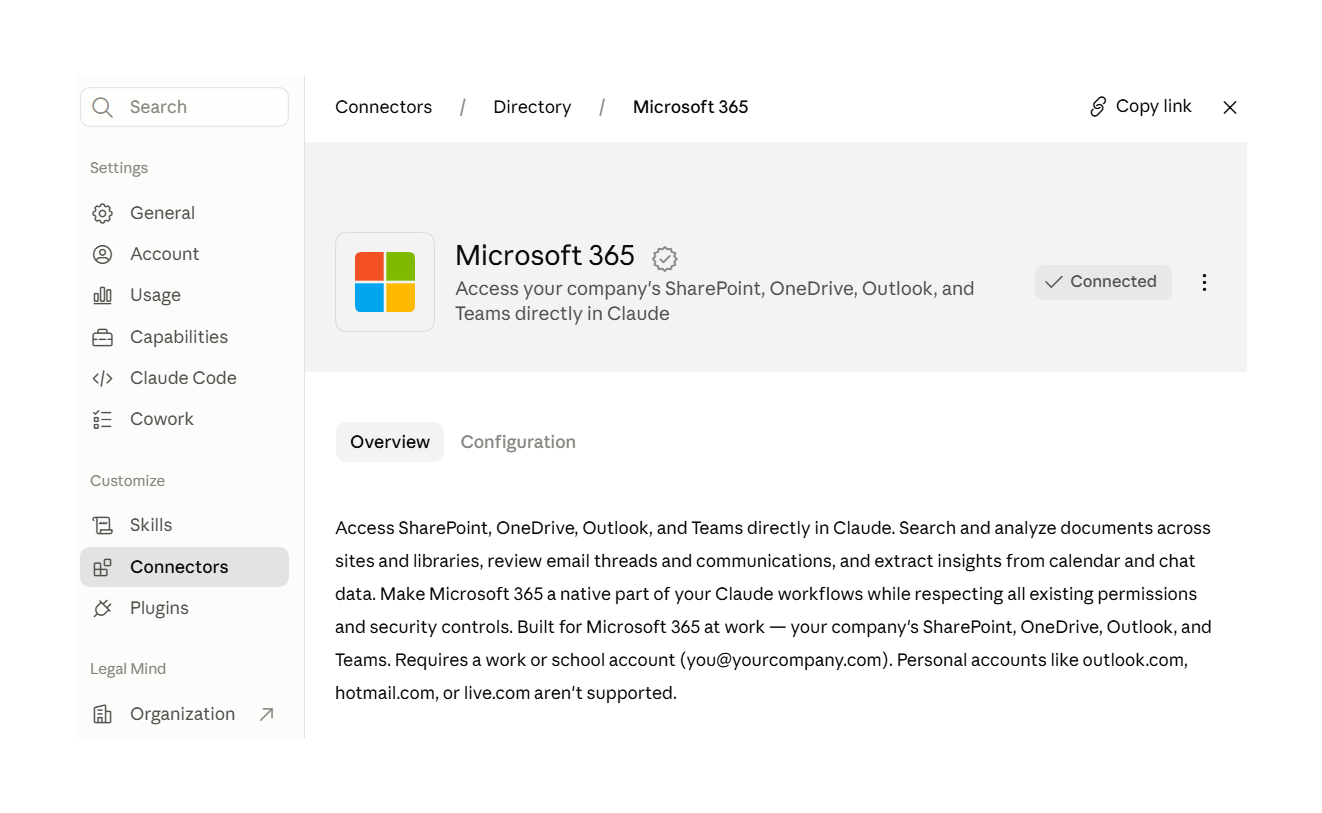
Task: Open Account settings
Action: tap(184, 254)
